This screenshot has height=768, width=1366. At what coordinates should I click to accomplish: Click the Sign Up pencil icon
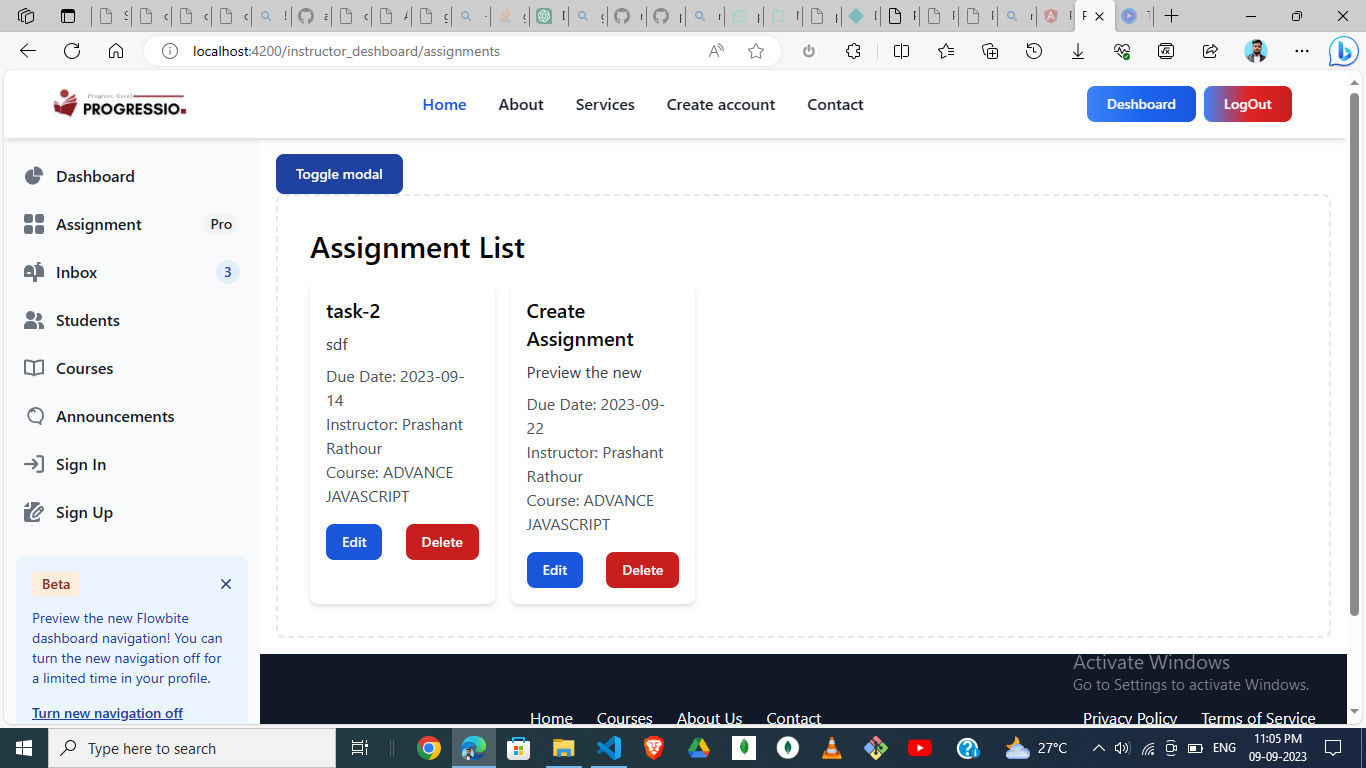pyautogui.click(x=34, y=512)
